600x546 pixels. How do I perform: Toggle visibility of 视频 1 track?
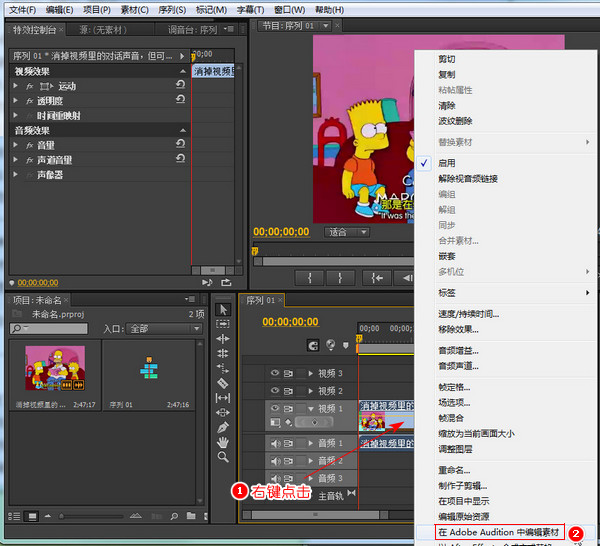click(x=275, y=408)
